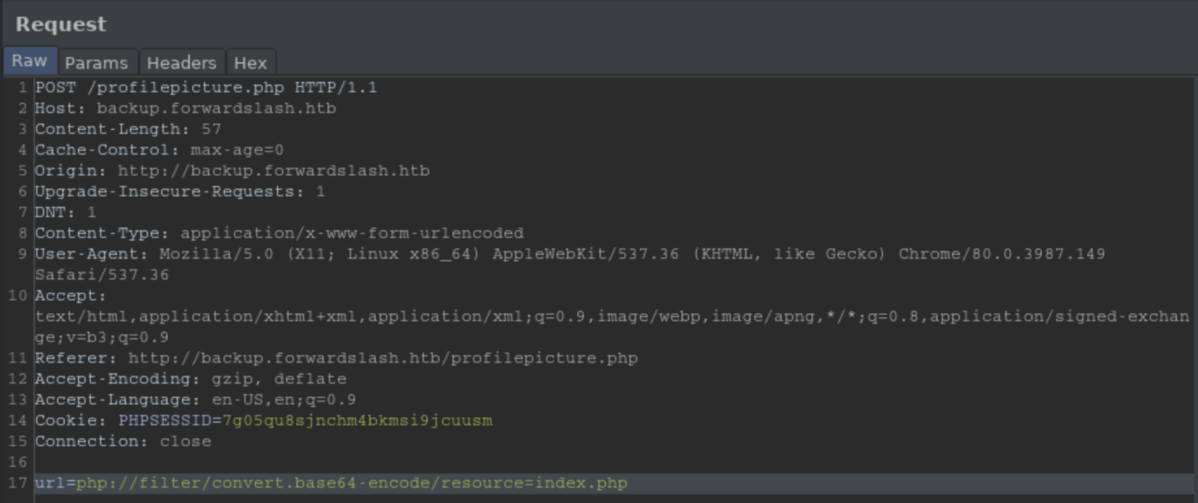Click the Request panel title
1198x503 pixels.
[61, 24]
